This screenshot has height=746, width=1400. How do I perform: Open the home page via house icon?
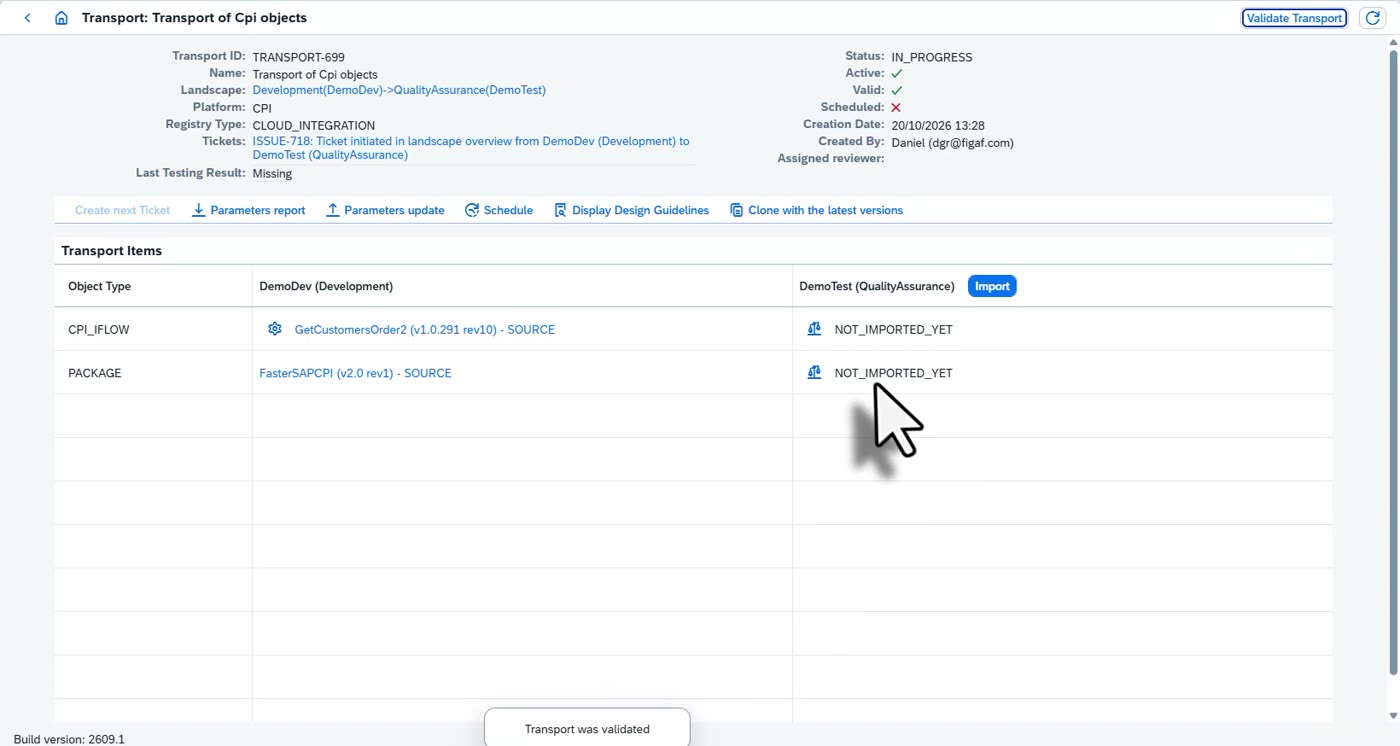pyautogui.click(x=61, y=18)
